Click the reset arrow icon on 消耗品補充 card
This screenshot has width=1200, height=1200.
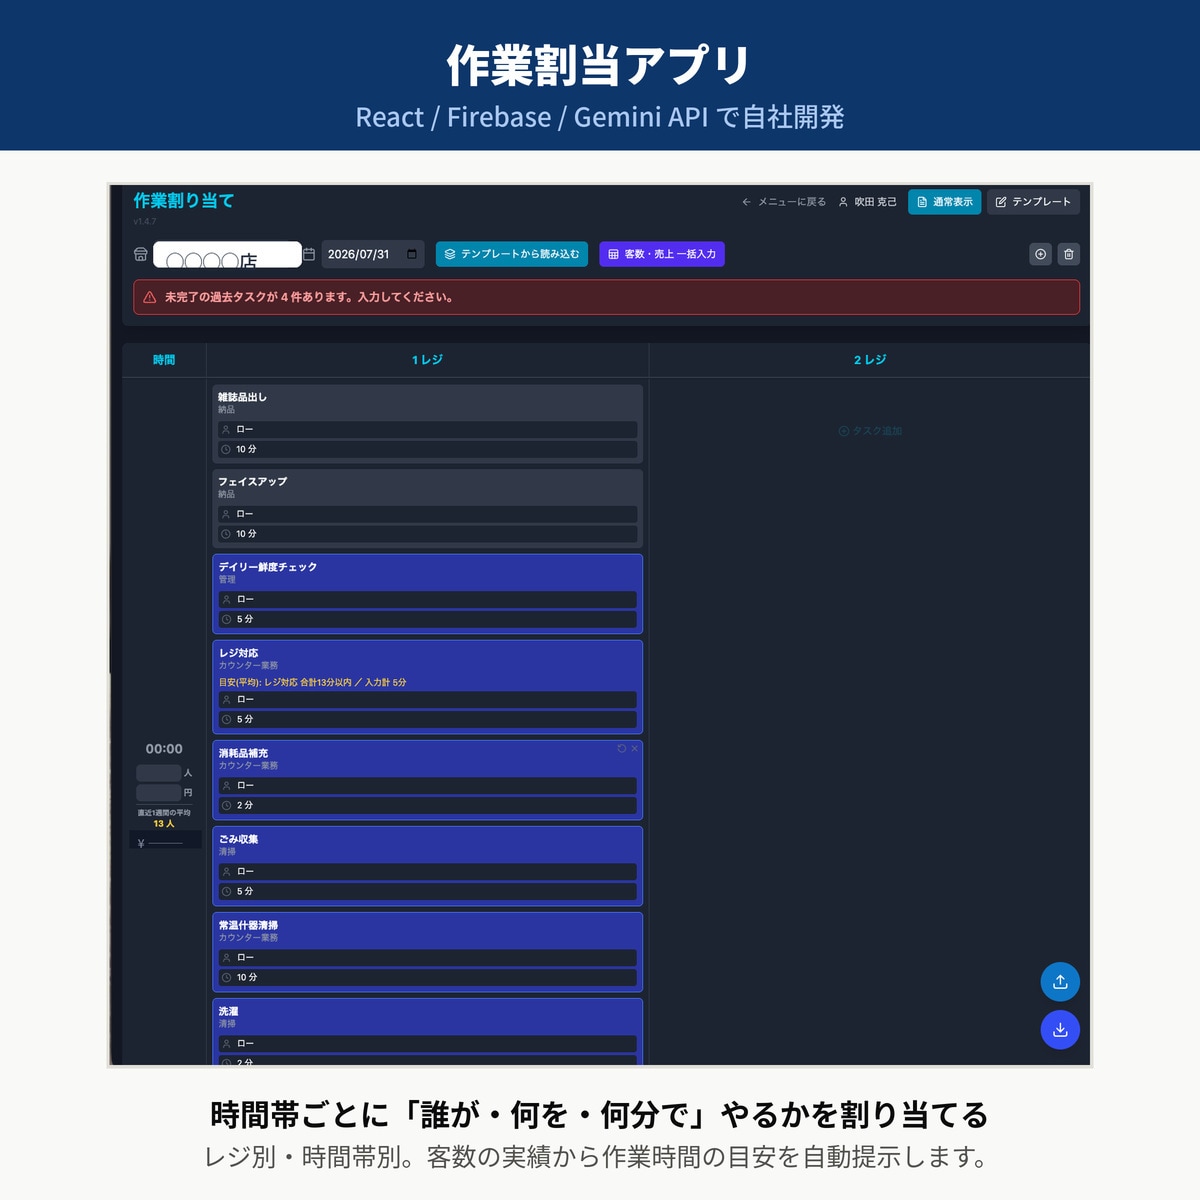[622, 748]
